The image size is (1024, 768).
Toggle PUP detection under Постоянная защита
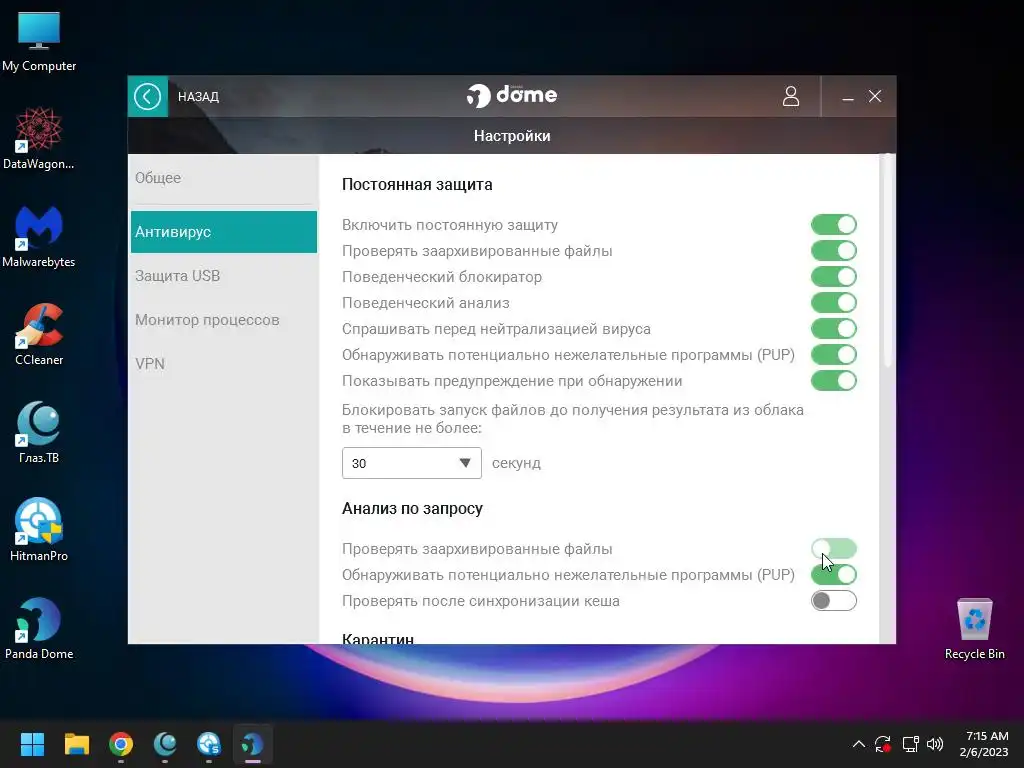[x=834, y=355]
